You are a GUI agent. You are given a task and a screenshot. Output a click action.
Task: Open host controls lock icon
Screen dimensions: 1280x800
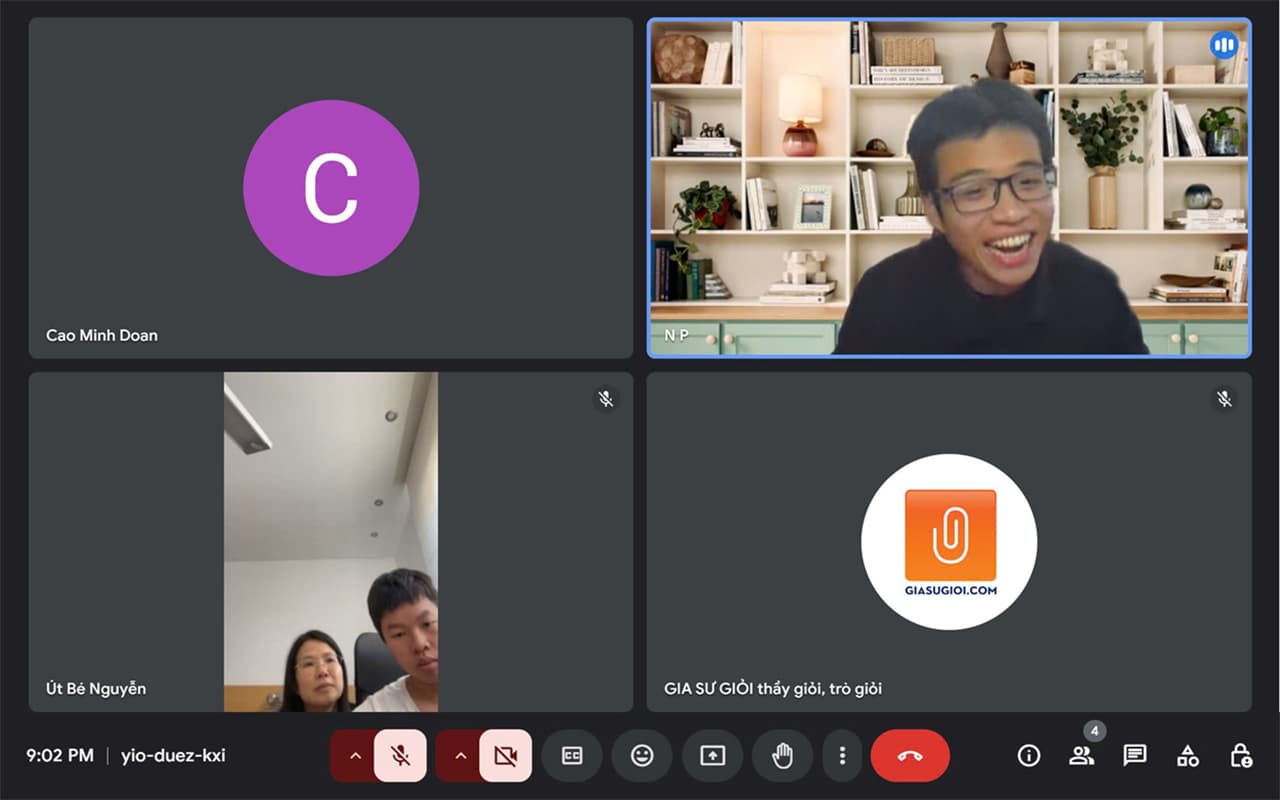pyautogui.click(x=1240, y=756)
